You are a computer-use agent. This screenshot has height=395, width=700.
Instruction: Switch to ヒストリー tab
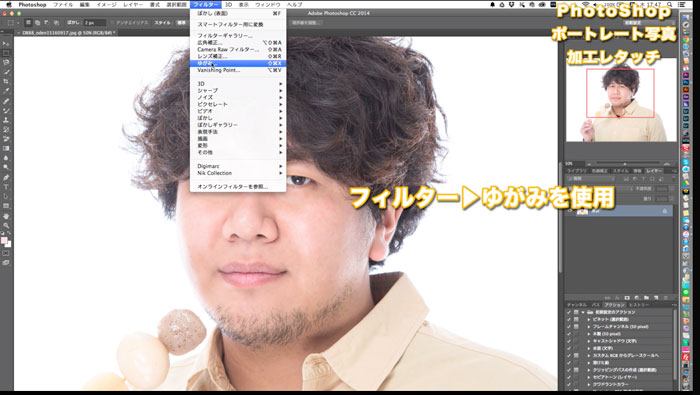tap(639, 304)
